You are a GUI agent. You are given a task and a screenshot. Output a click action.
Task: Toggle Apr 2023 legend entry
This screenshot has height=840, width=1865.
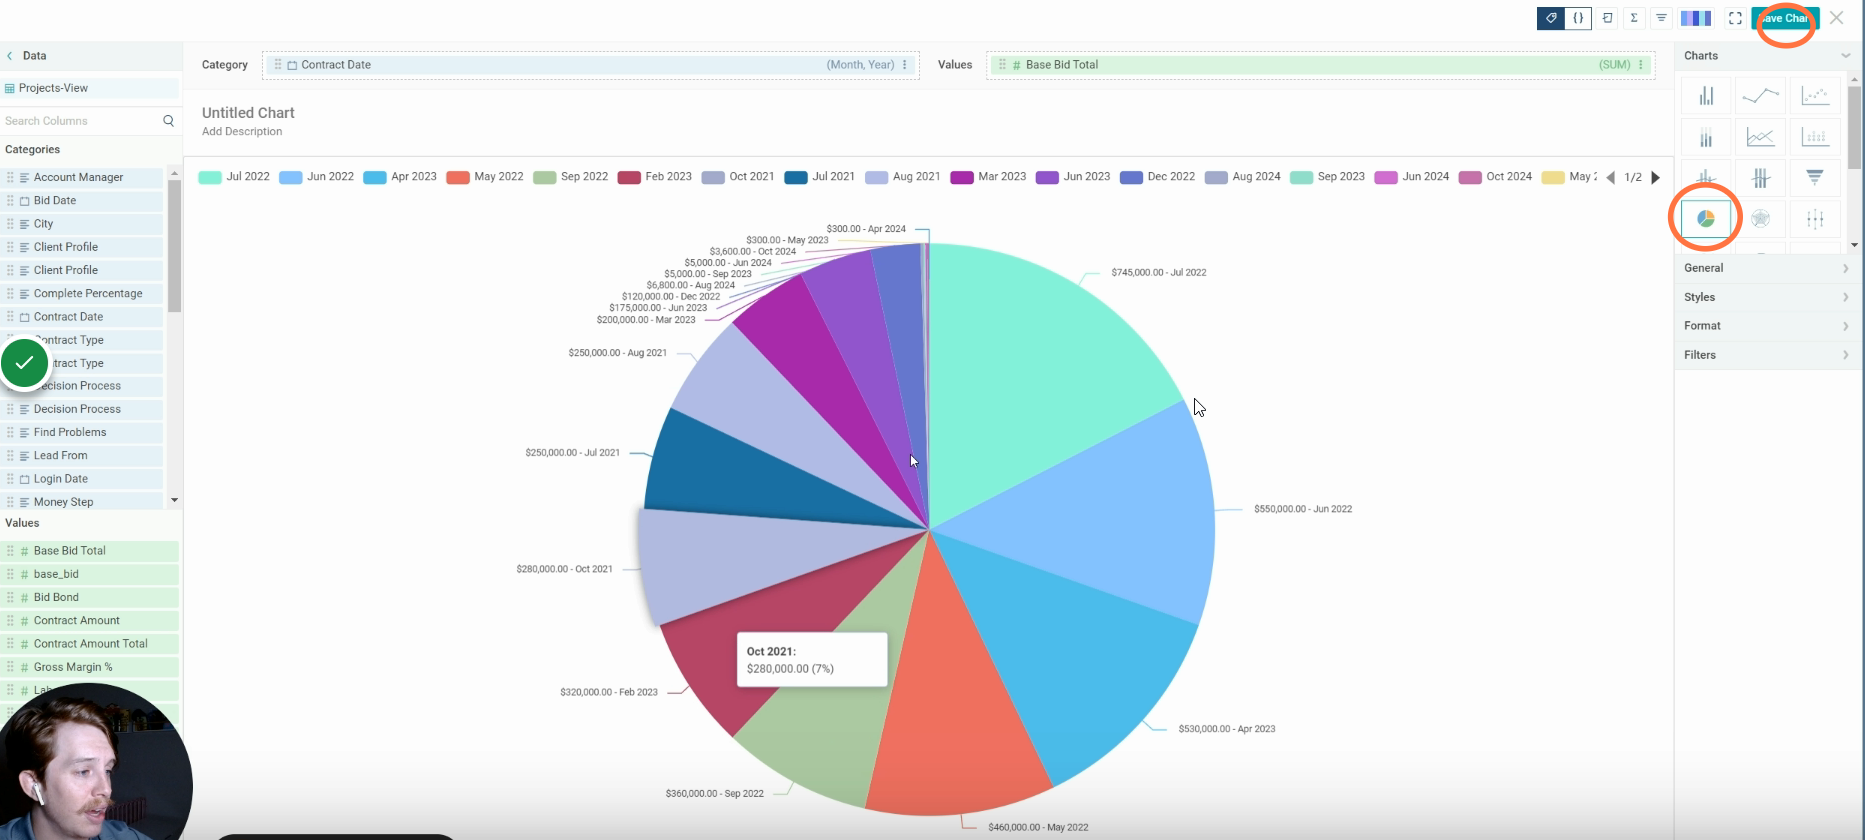pos(400,177)
